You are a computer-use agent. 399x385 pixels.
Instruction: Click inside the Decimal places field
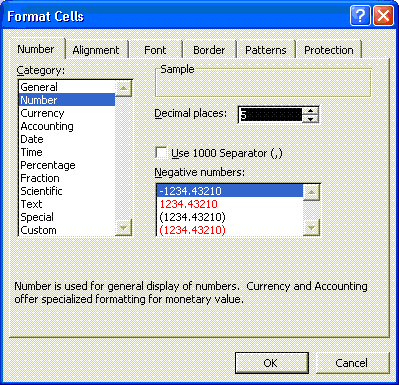[x=271, y=115]
